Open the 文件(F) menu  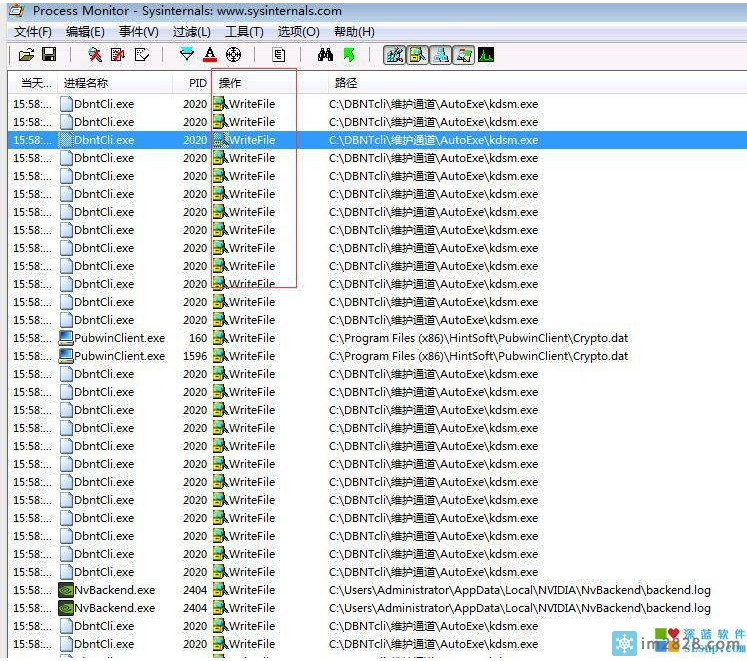[x=33, y=32]
